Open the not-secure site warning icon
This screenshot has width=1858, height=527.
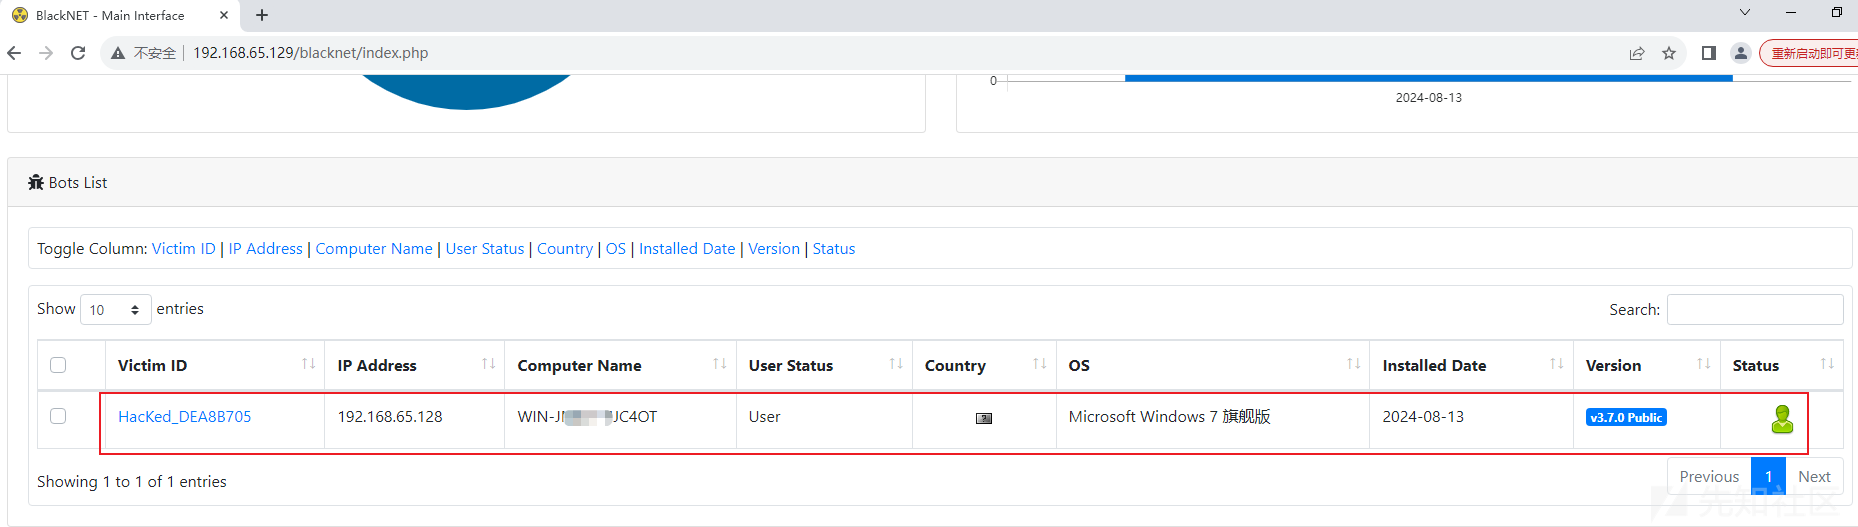[x=118, y=53]
